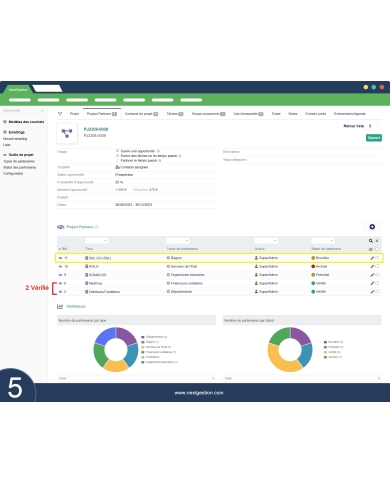Click the Contacts assignés users icon
390x484 pixels.
click(117, 167)
